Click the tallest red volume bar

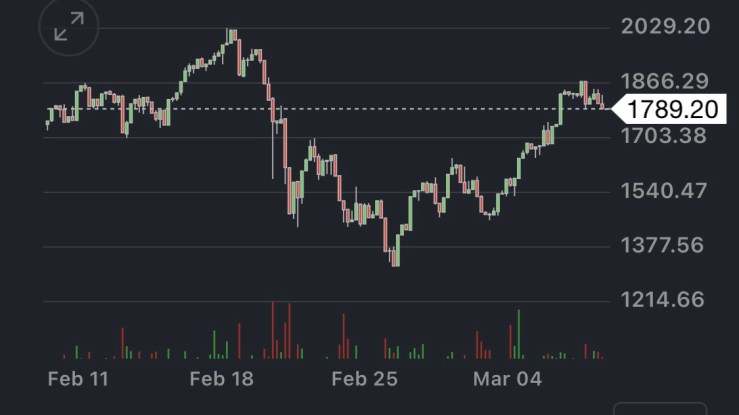coord(273,328)
